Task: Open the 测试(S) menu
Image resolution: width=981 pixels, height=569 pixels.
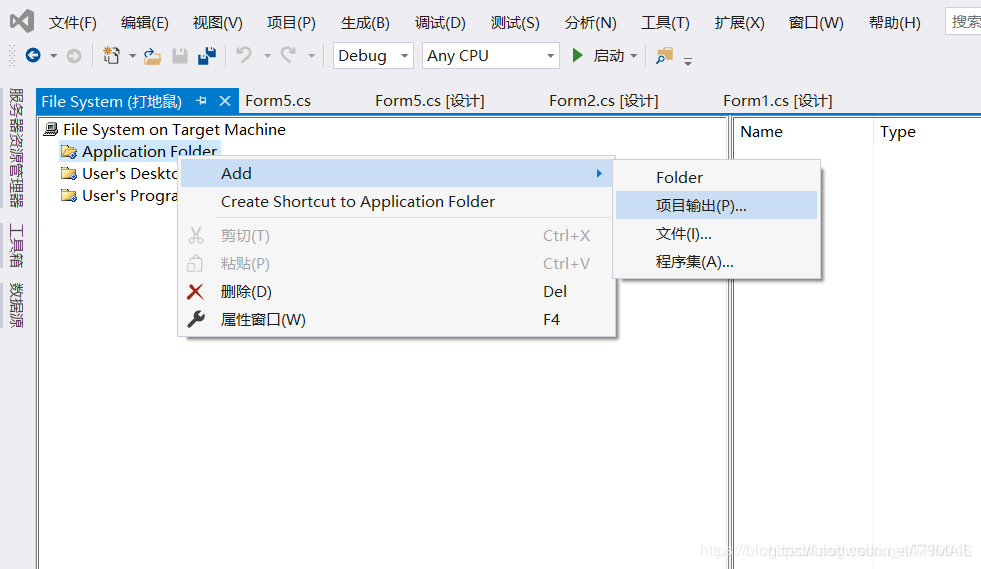Action: 515,23
